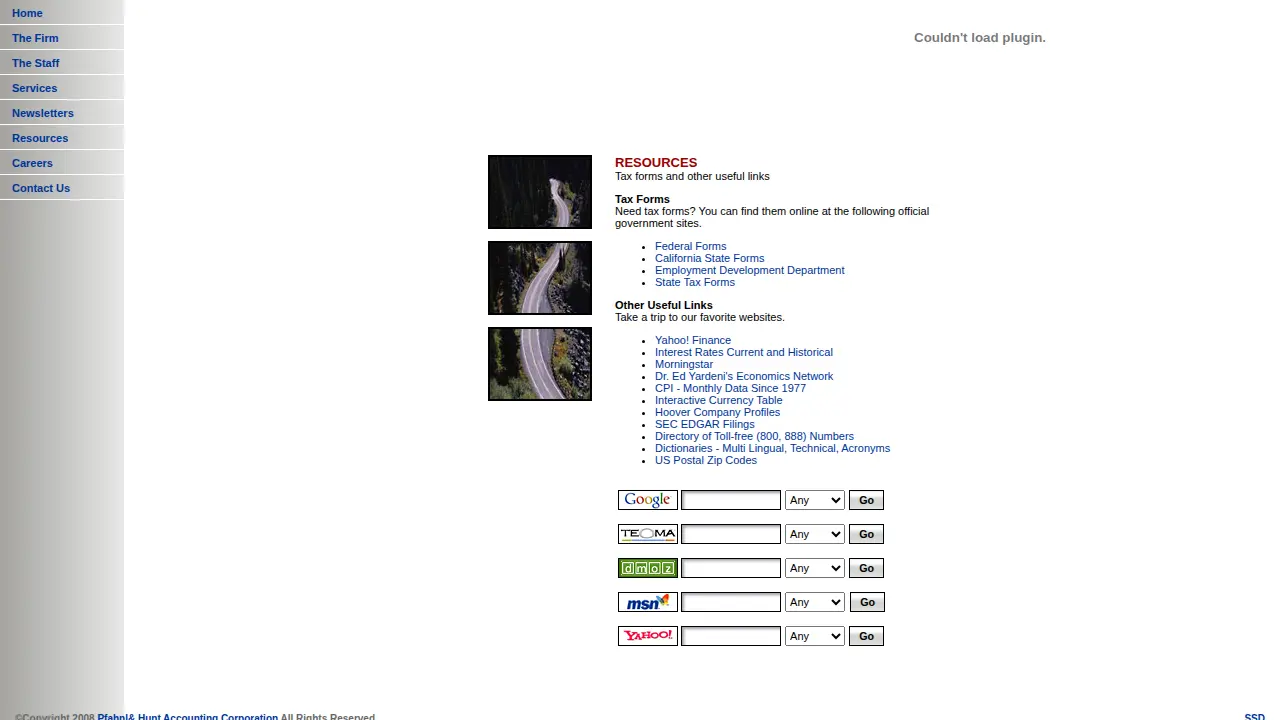Focus the Google search text field
This screenshot has height=720, width=1280.
coord(731,500)
